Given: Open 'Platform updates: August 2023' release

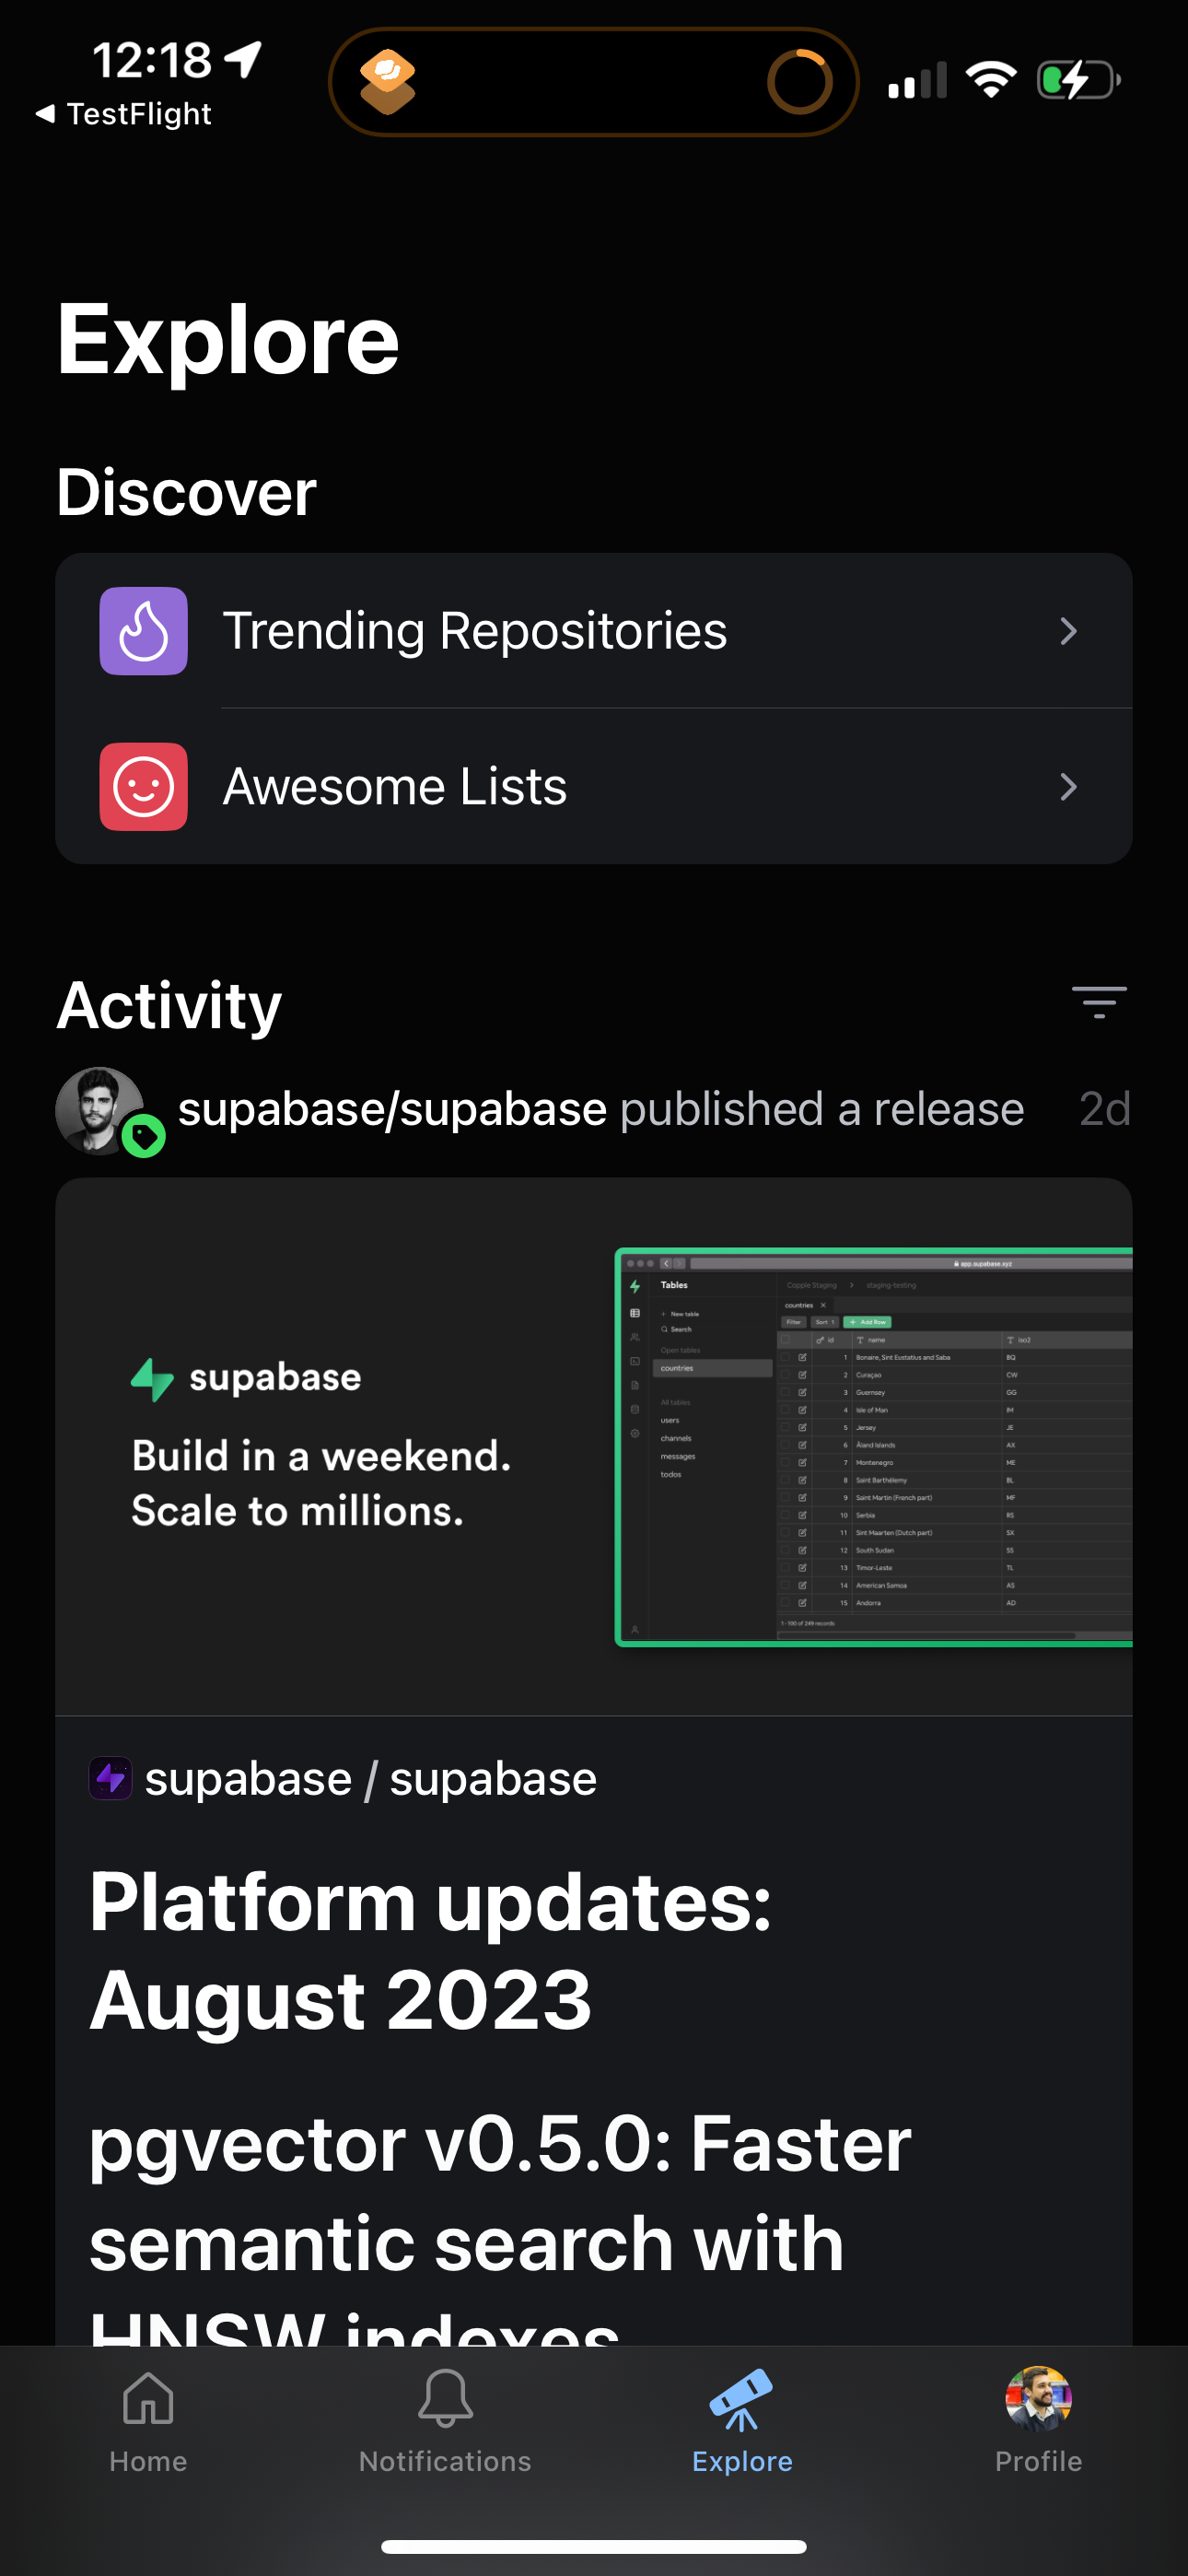Looking at the screenshot, I should tap(430, 1950).
